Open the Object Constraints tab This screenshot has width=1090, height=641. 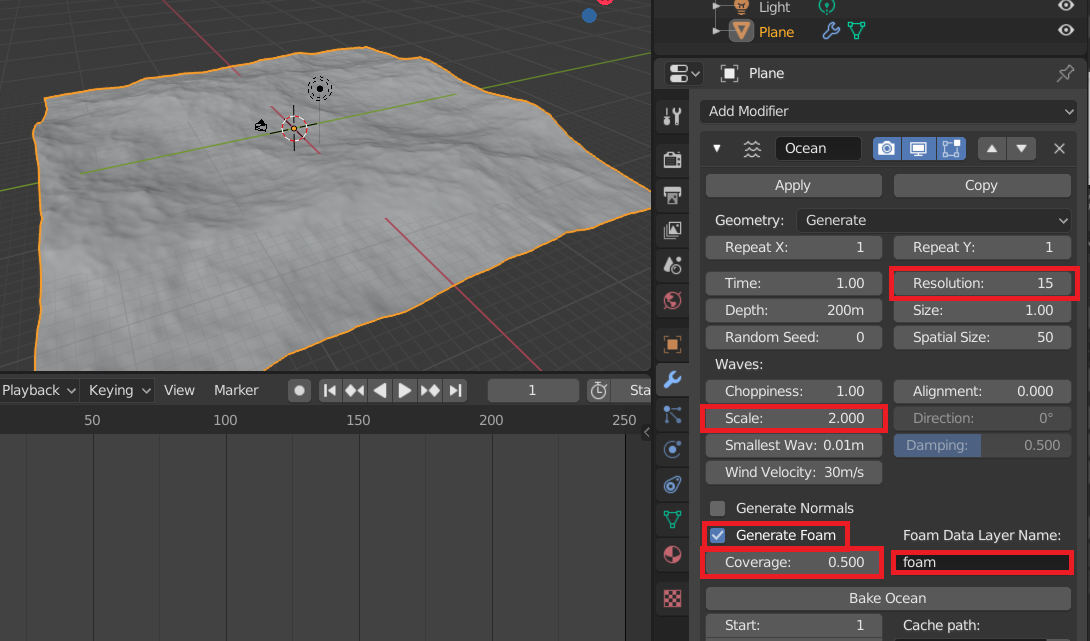click(672, 485)
